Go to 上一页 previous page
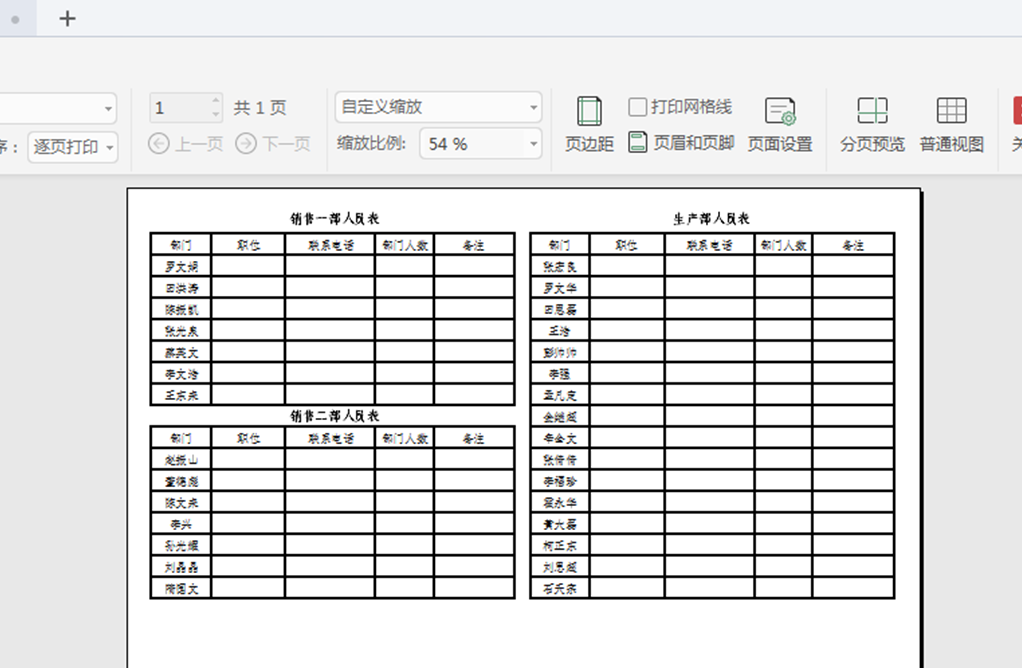 186,143
